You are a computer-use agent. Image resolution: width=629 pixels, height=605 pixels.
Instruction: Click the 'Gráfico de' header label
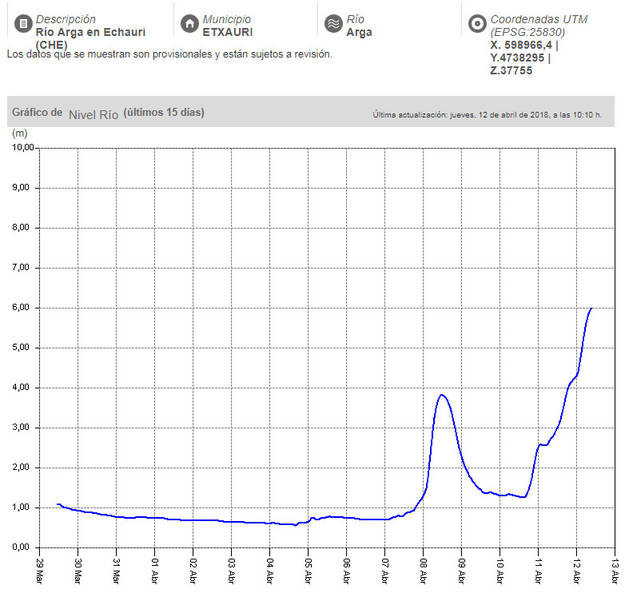[x=36, y=113]
